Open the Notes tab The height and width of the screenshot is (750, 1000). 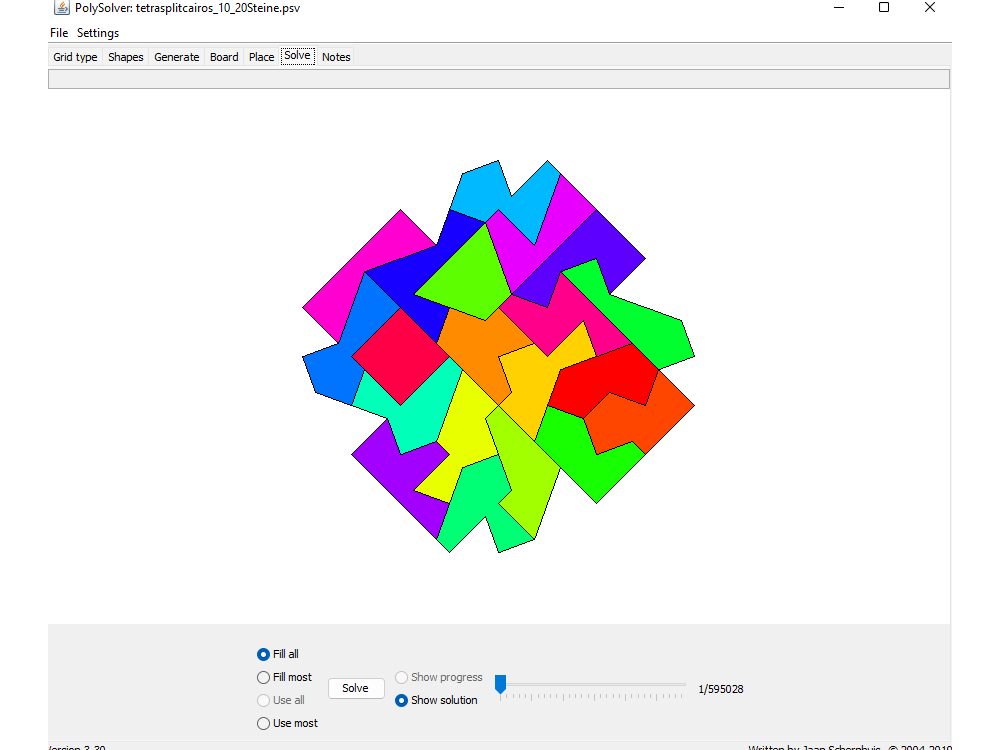tap(336, 57)
